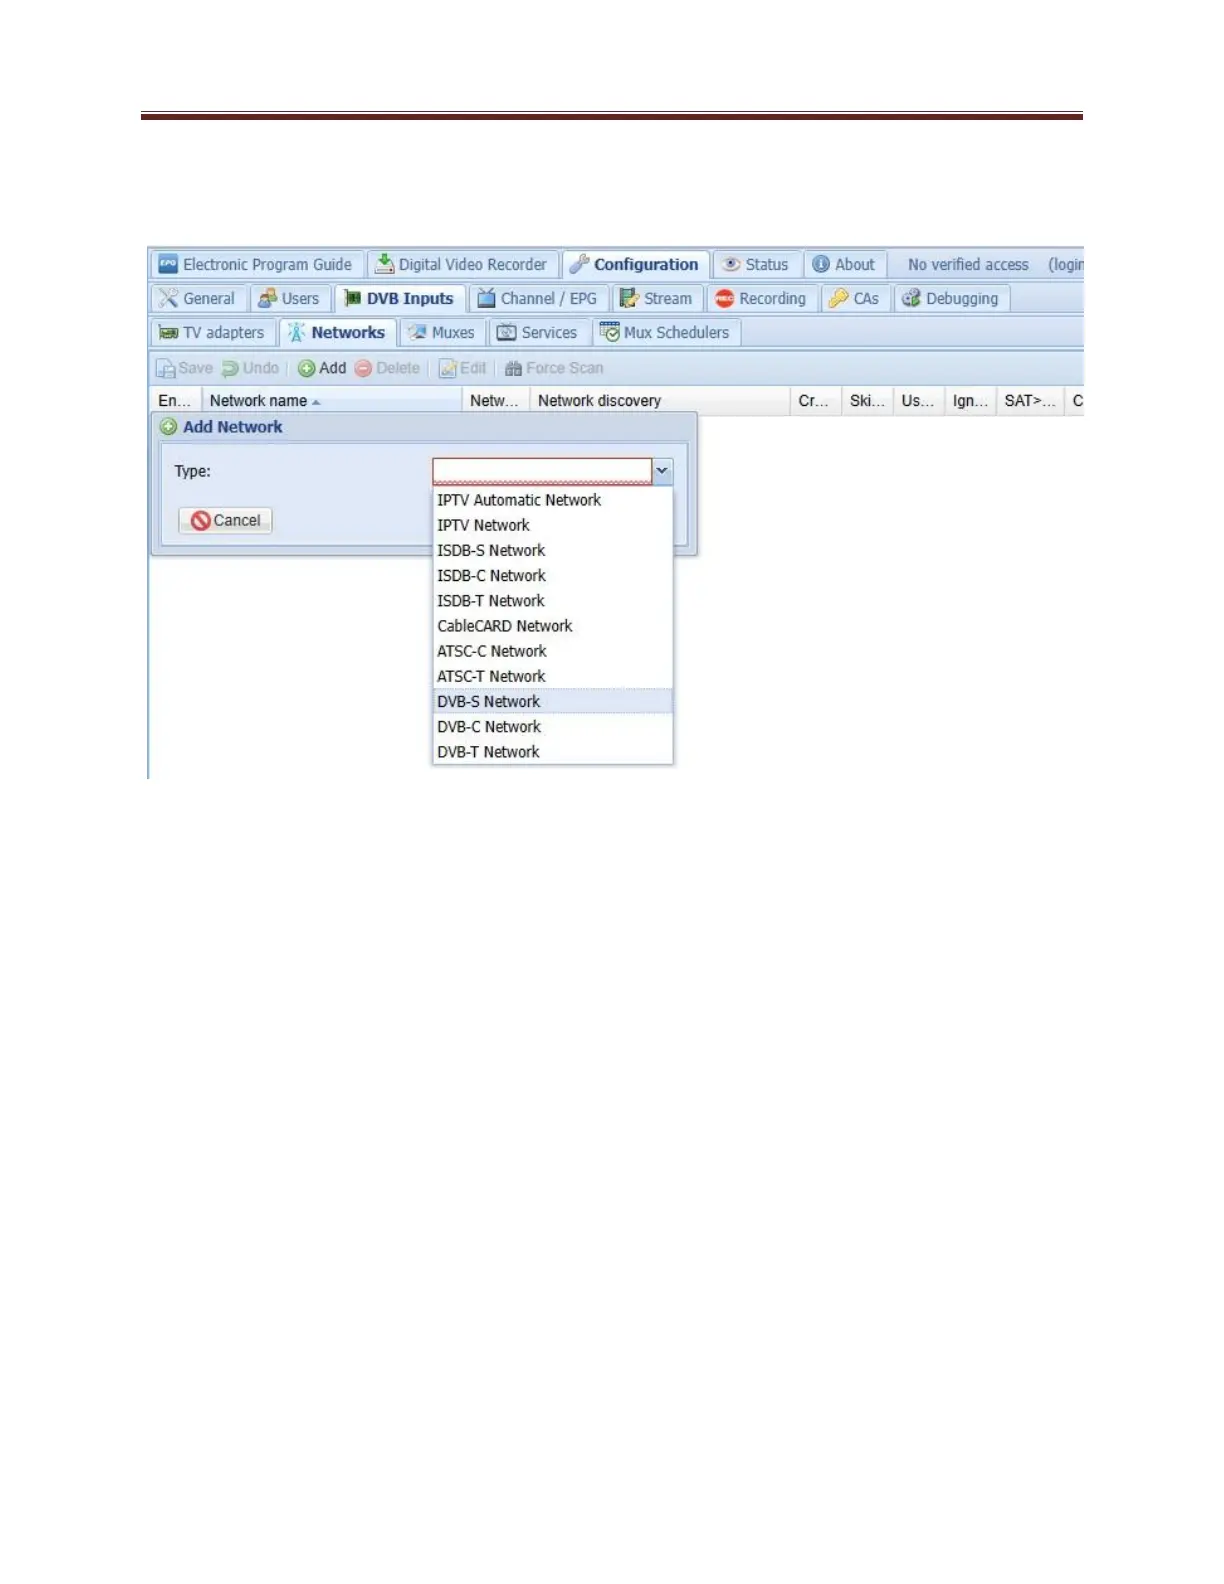Select the Configuration tab
The width and height of the screenshot is (1224, 1584).
click(635, 265)
